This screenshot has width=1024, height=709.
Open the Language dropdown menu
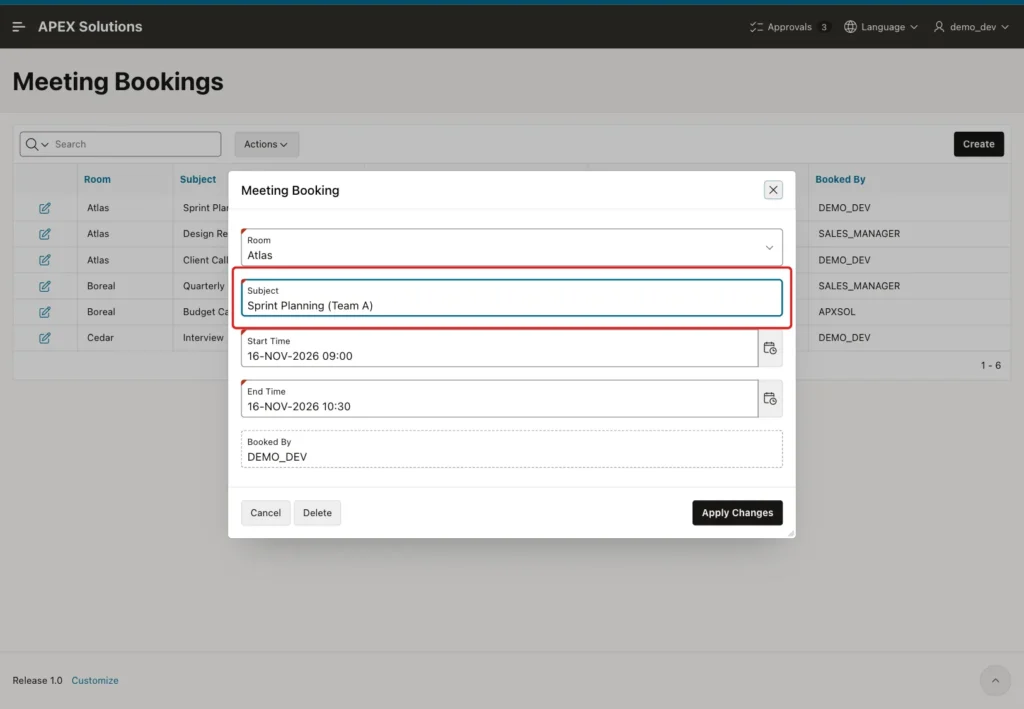tap(881, 27)
